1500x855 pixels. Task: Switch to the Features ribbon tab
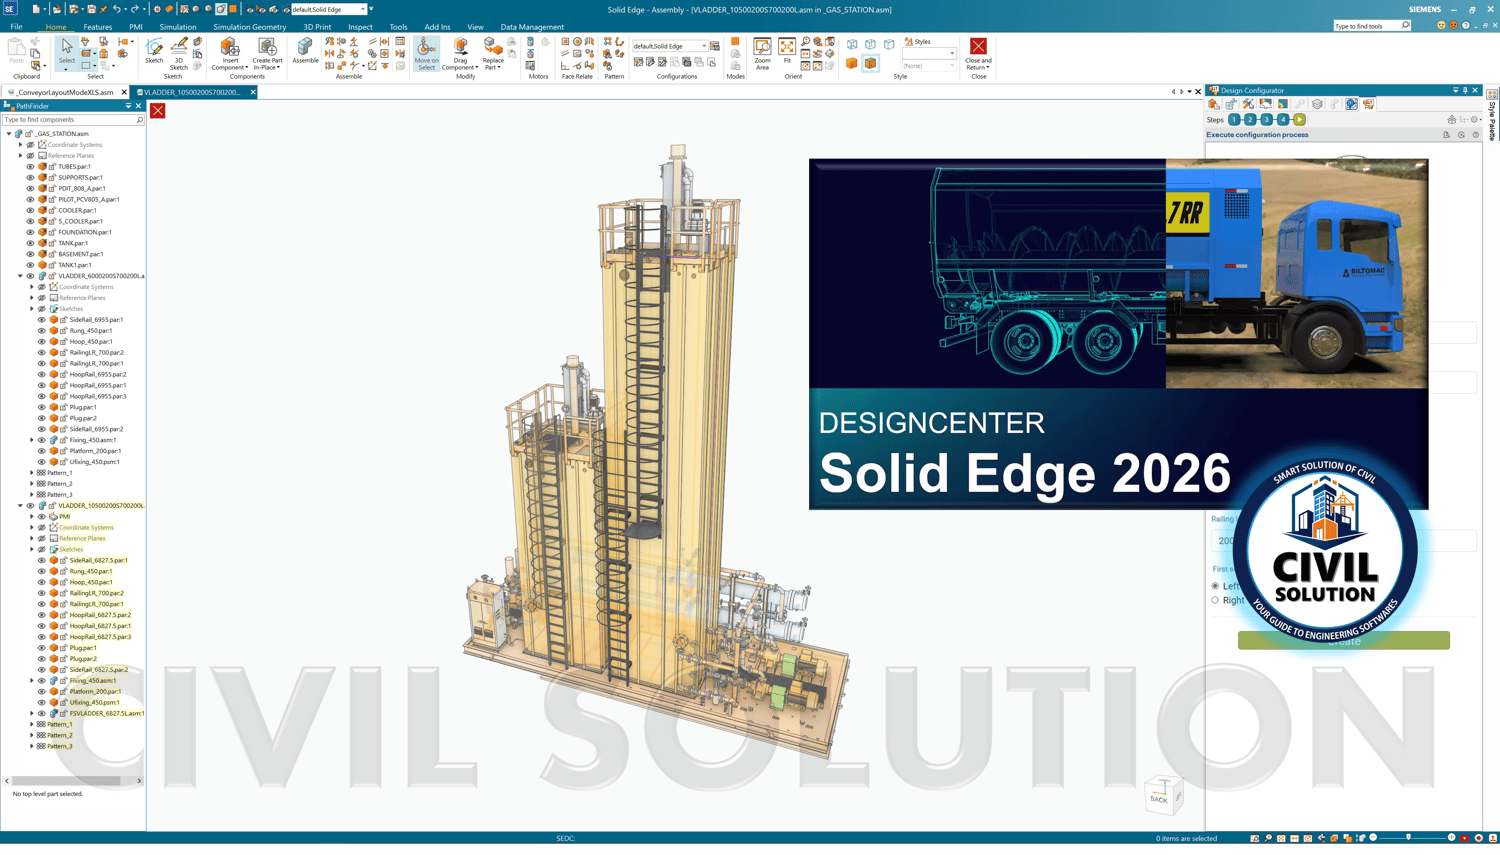tap(97, 27)
